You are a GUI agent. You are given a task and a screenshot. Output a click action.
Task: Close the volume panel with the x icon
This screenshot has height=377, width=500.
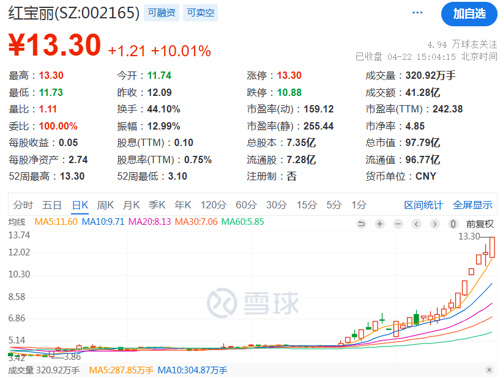click(x=489, y=370)
